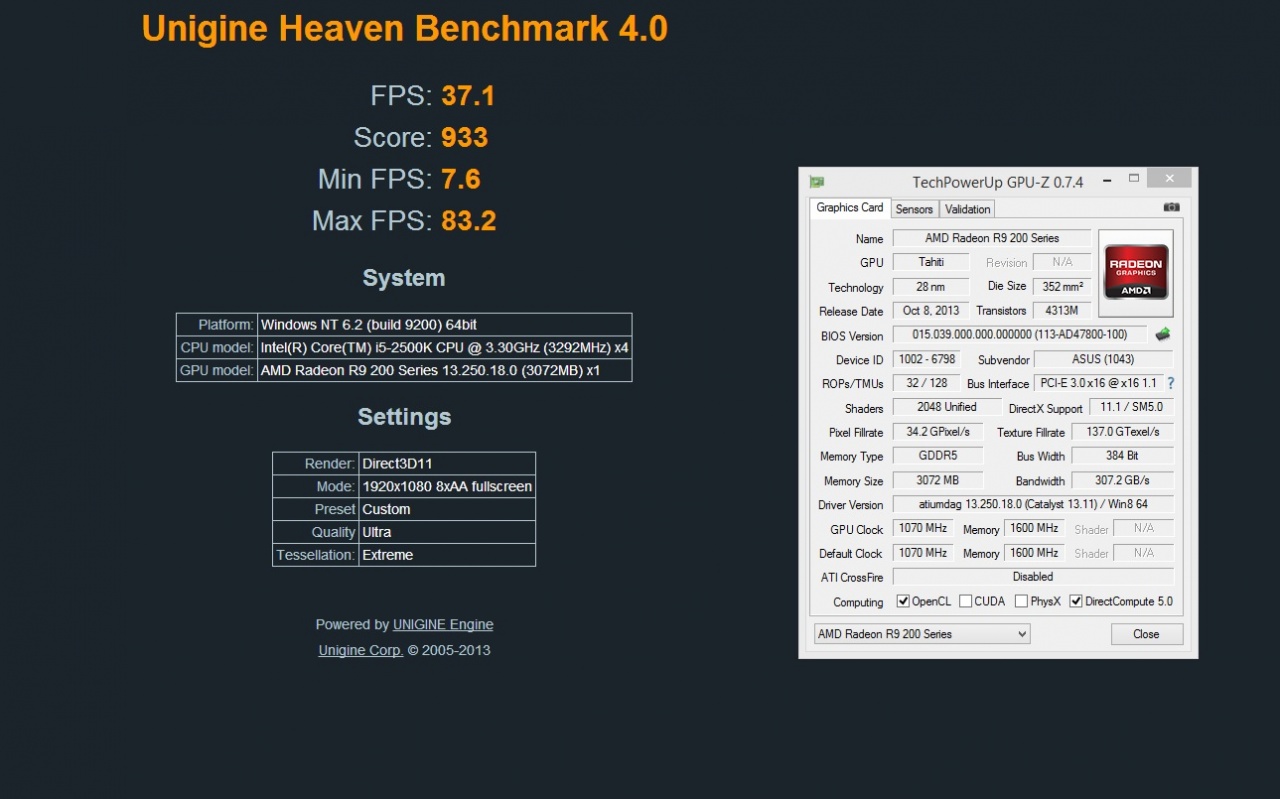This screenshot has height=799, width=1280.
Task: Click the GPU-Z app icon in title bar
Action: [x=817, y=182]
